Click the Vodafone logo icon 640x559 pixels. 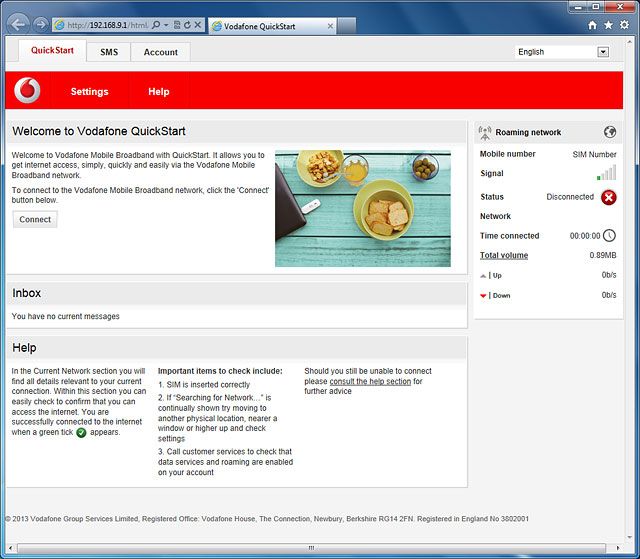27,90
